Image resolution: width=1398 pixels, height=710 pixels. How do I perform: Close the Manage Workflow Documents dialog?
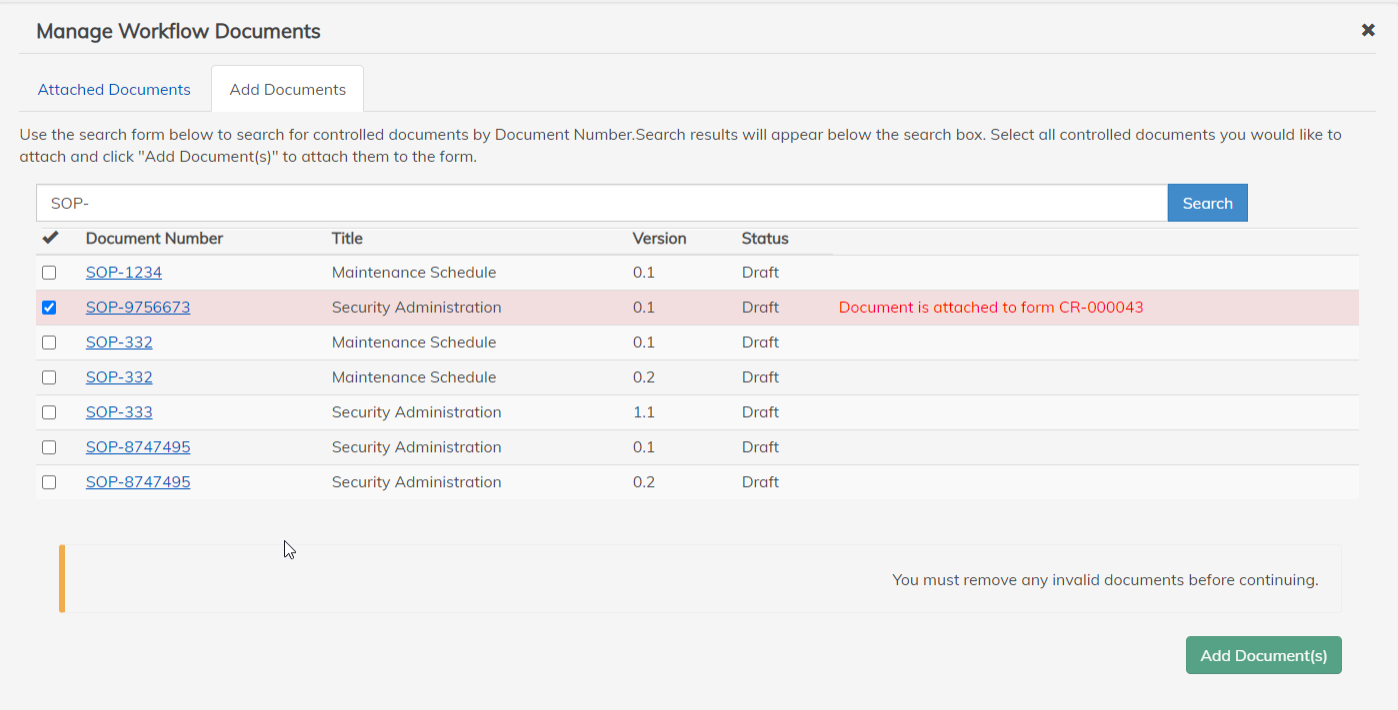click(x=1368, y=30)
